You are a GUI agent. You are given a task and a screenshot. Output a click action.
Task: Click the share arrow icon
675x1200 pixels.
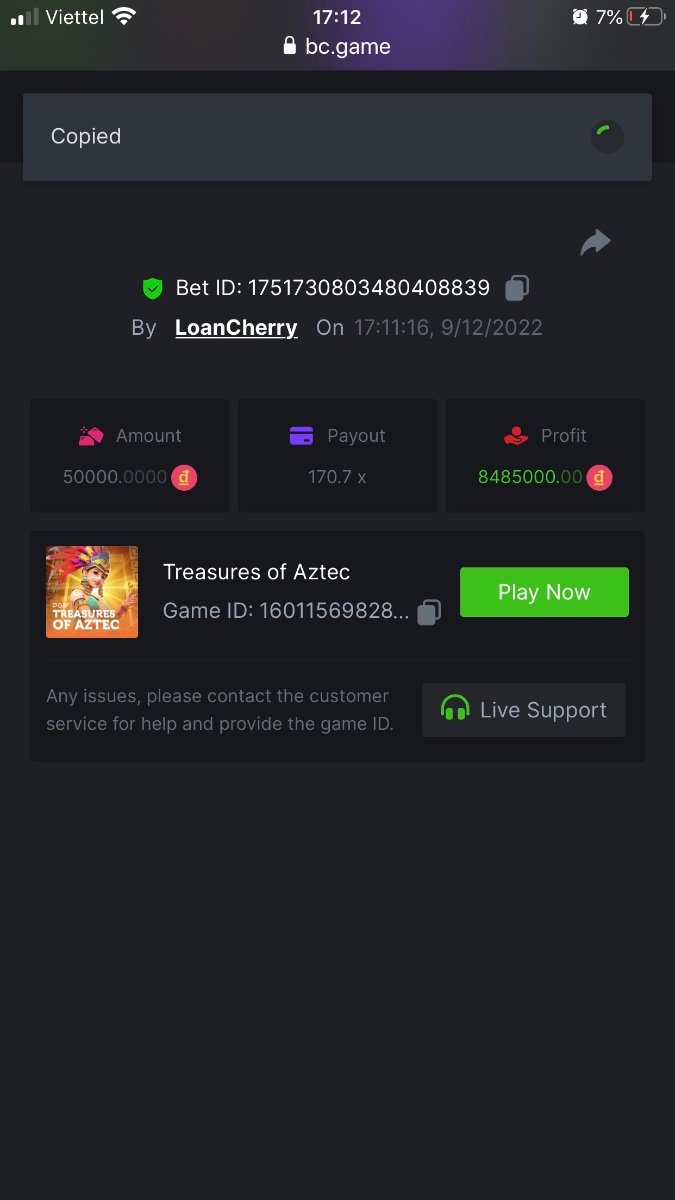point(595,242)
